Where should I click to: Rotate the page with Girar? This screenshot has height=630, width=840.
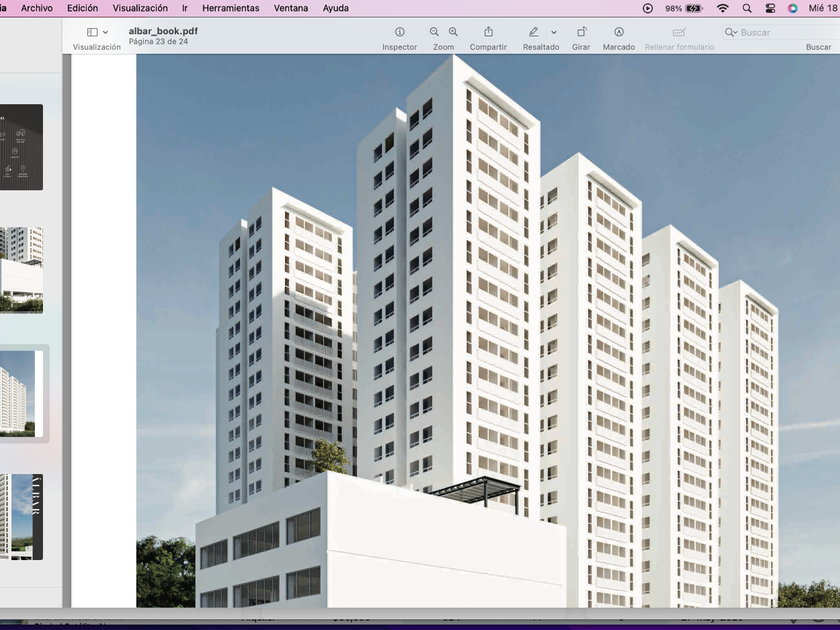581,33
